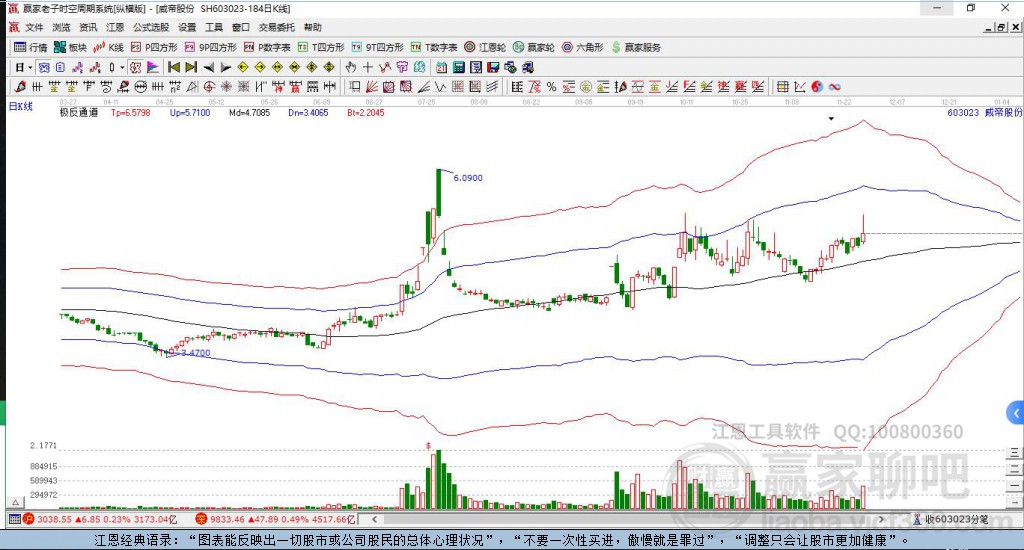Open the 公式选股 menu

[151, 27]
